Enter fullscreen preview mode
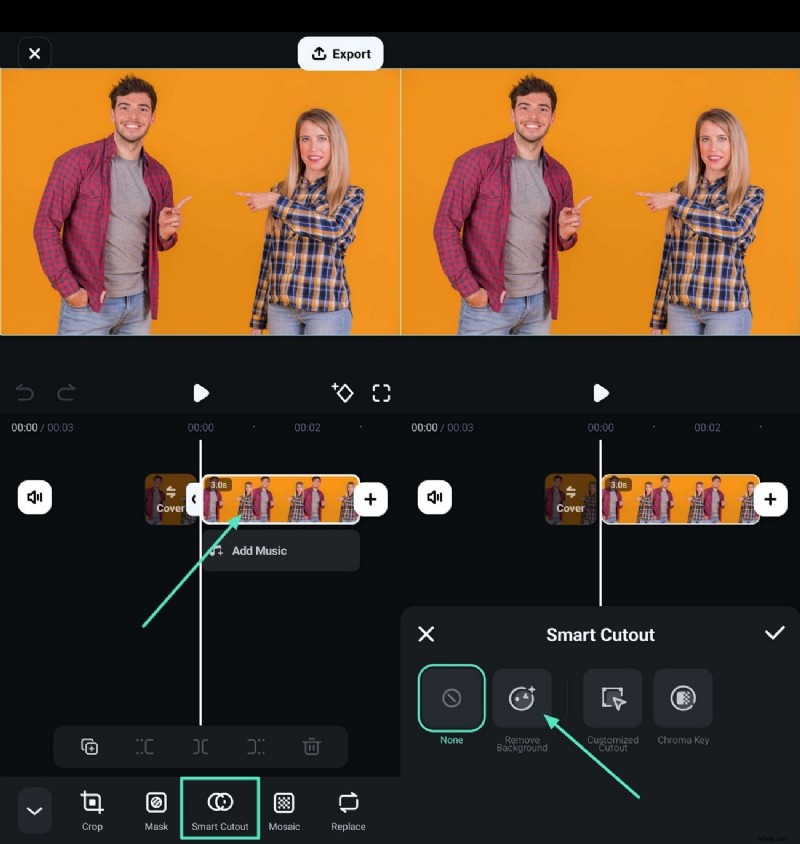Screen dimensions: 800x844 381,393
